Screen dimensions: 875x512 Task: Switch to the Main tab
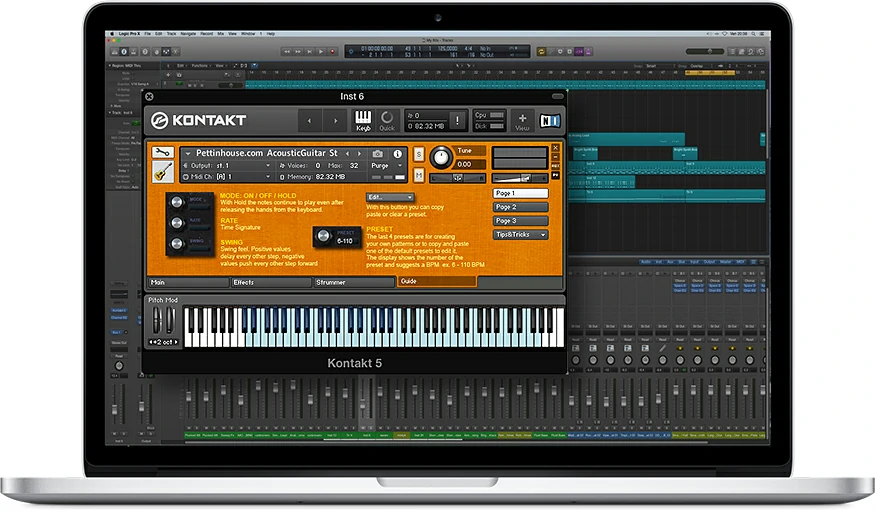(188, 282)
